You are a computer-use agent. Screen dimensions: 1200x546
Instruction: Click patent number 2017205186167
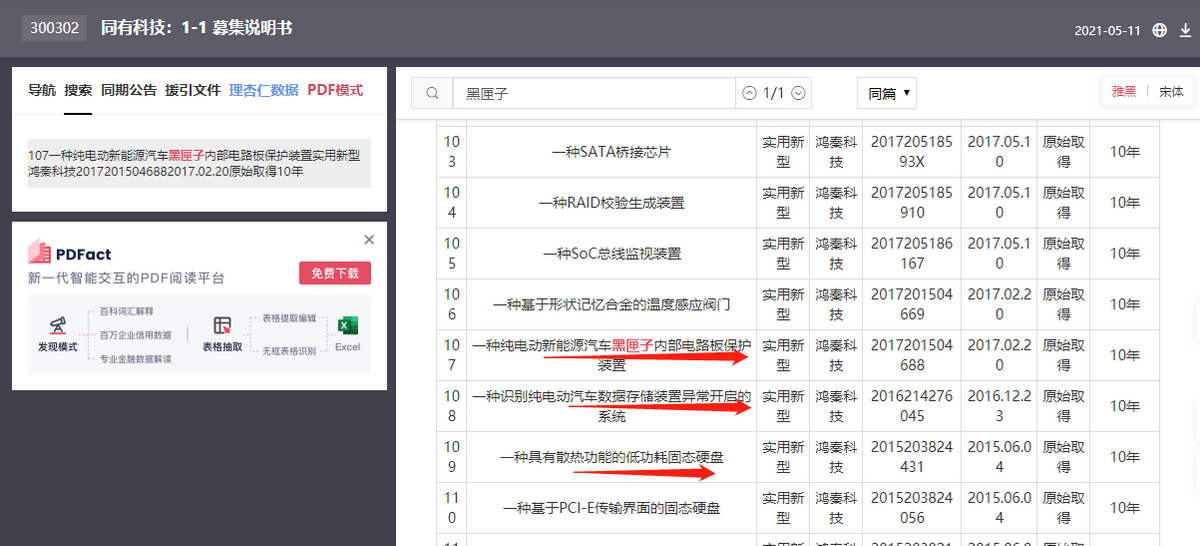pyautogui.click(x=911, y=254)
